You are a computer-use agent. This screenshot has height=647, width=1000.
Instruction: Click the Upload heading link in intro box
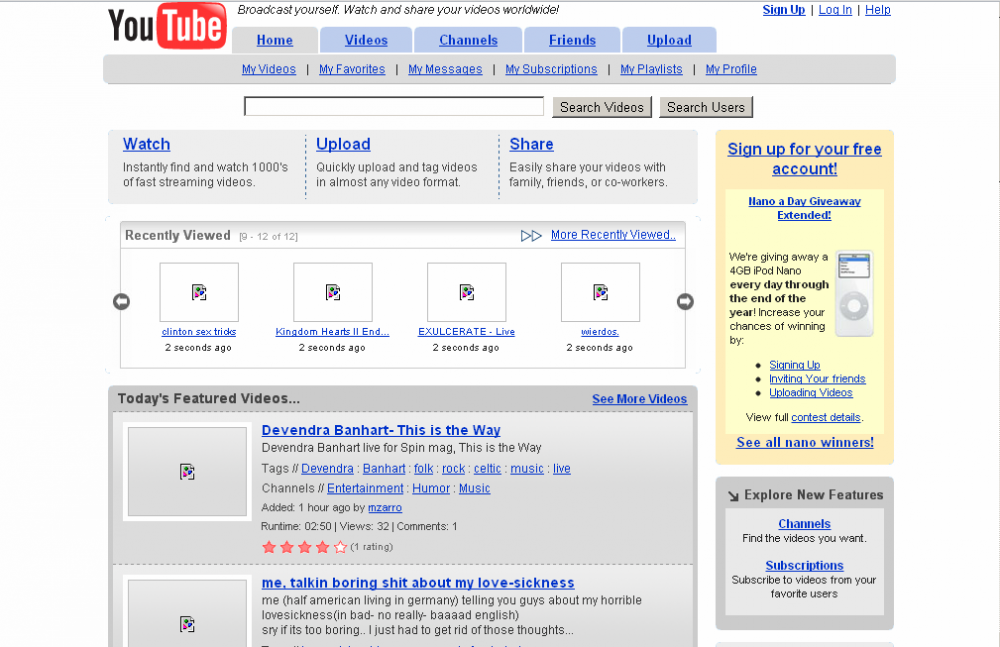click(343, 144)
